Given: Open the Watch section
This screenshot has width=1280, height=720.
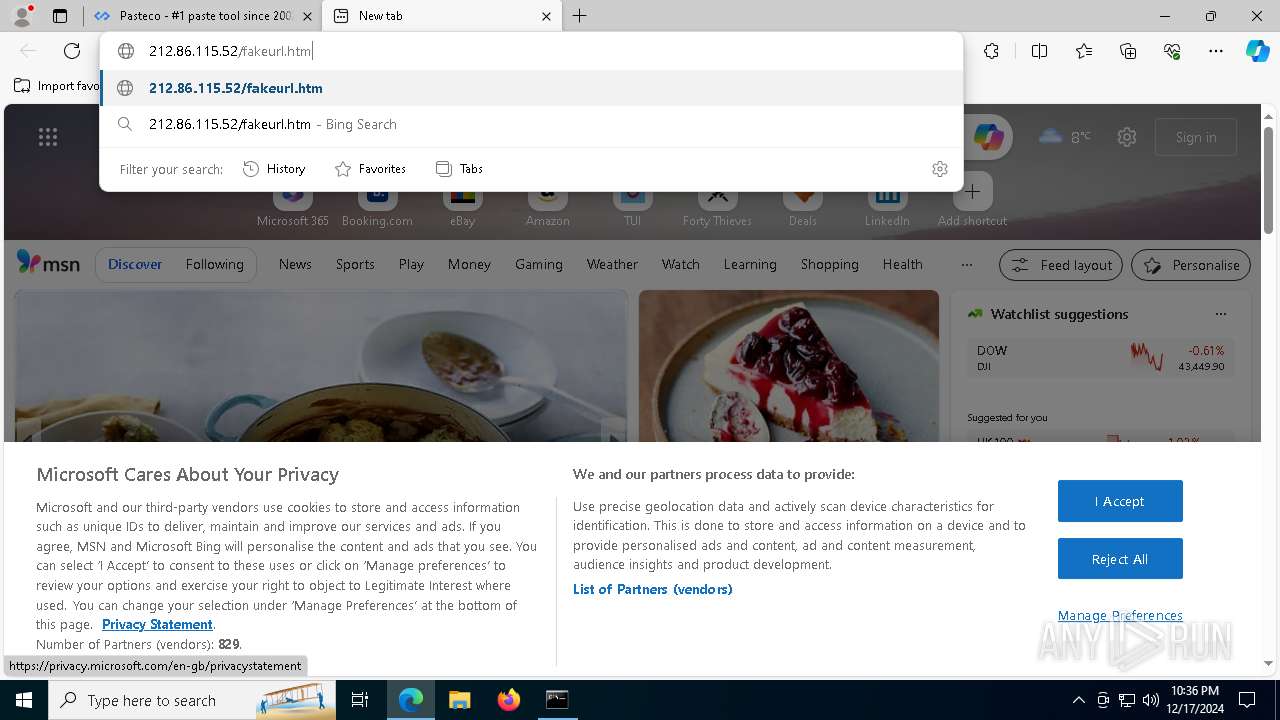Looking at the screenshot, I should pos(681,264).
